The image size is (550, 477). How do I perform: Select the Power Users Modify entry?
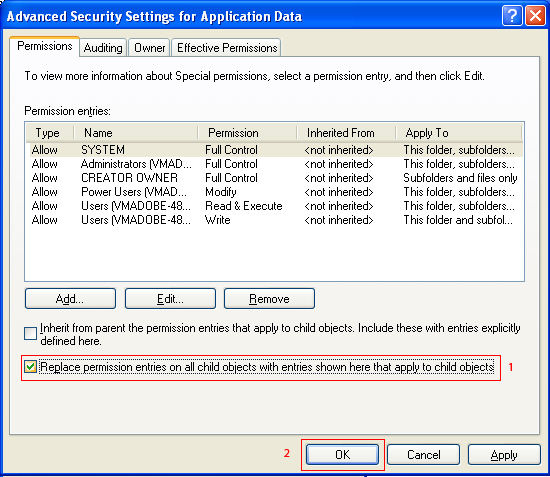[x=274, y=192]
